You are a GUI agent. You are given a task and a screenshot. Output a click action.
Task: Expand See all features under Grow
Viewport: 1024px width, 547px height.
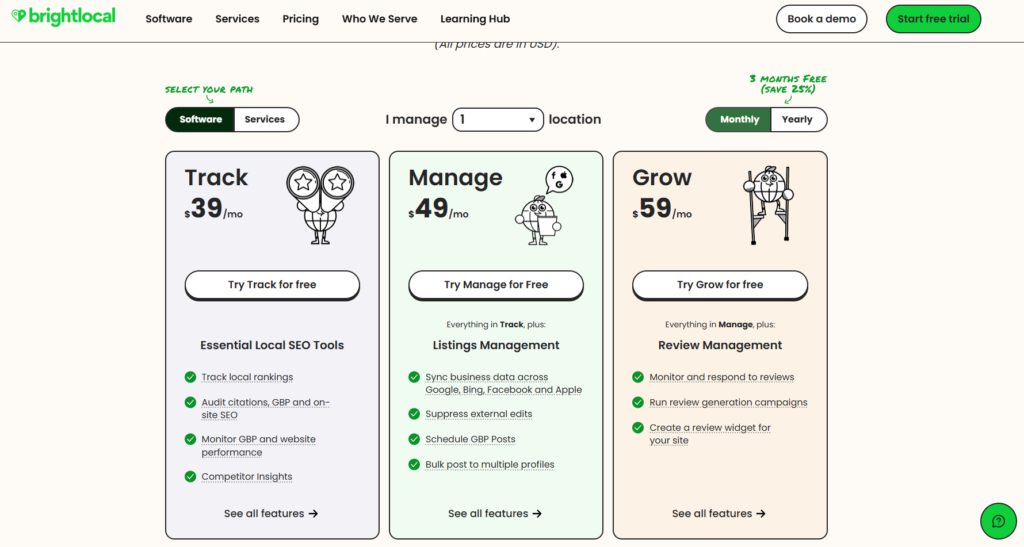(719, 513)
